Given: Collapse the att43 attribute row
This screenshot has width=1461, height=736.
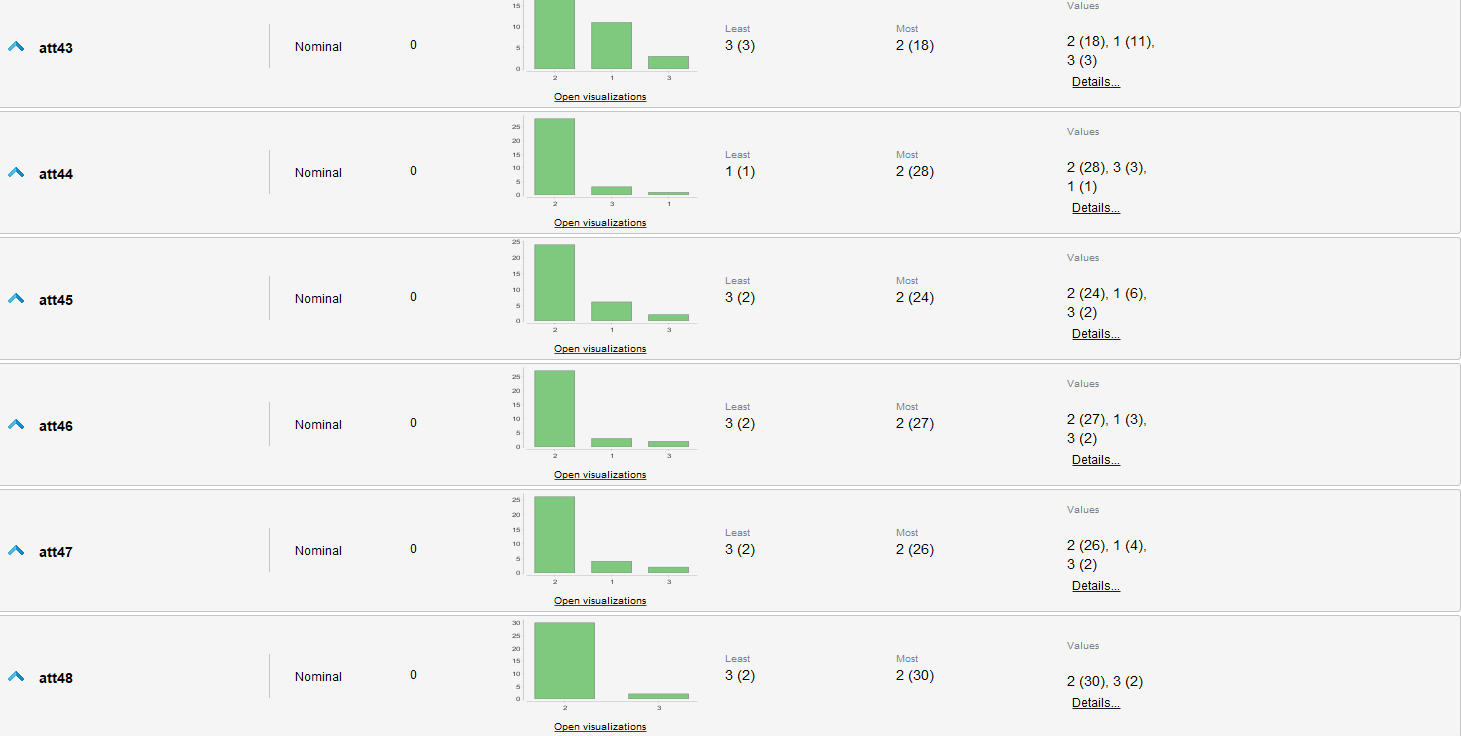Looking at the screenshot, I should 16,47.
